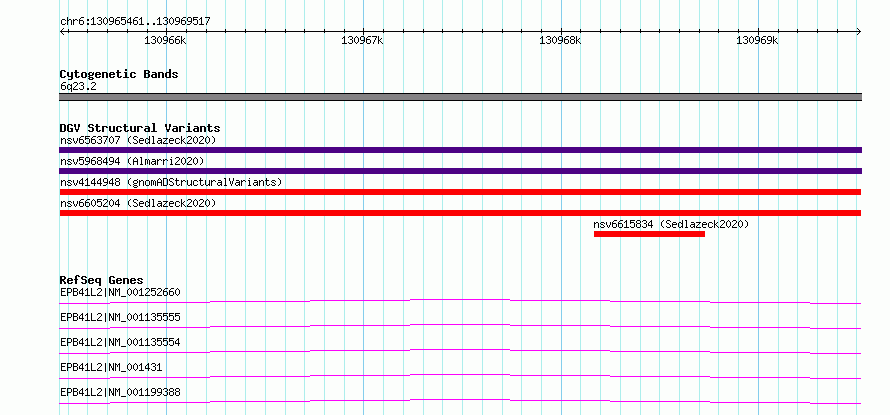Click the 130967k ruler tick label

363,40
